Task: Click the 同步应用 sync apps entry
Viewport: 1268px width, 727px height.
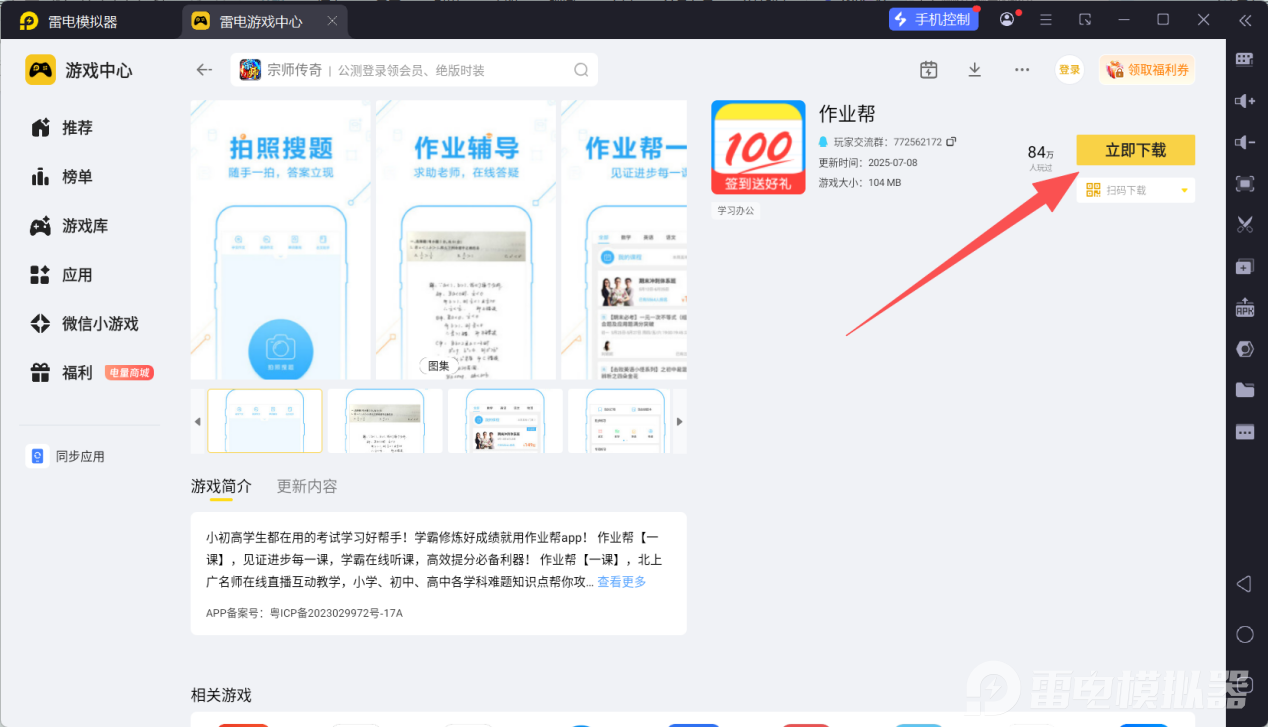Action: point(66,456)
